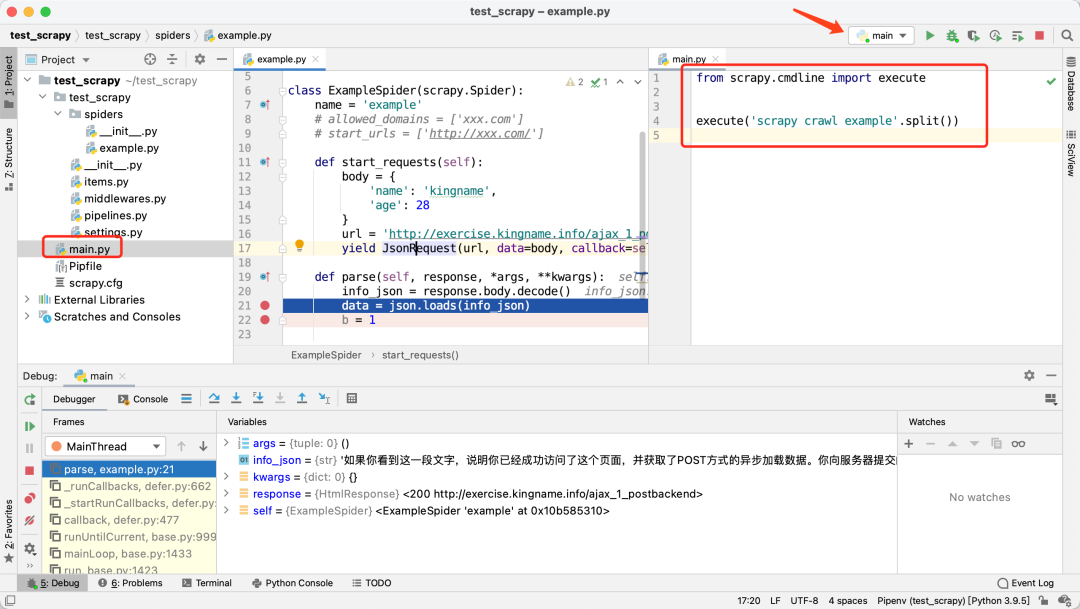1080x609 pixels.
Task: Toggle breakpoint on line 21
Action: tap(264, 305)
